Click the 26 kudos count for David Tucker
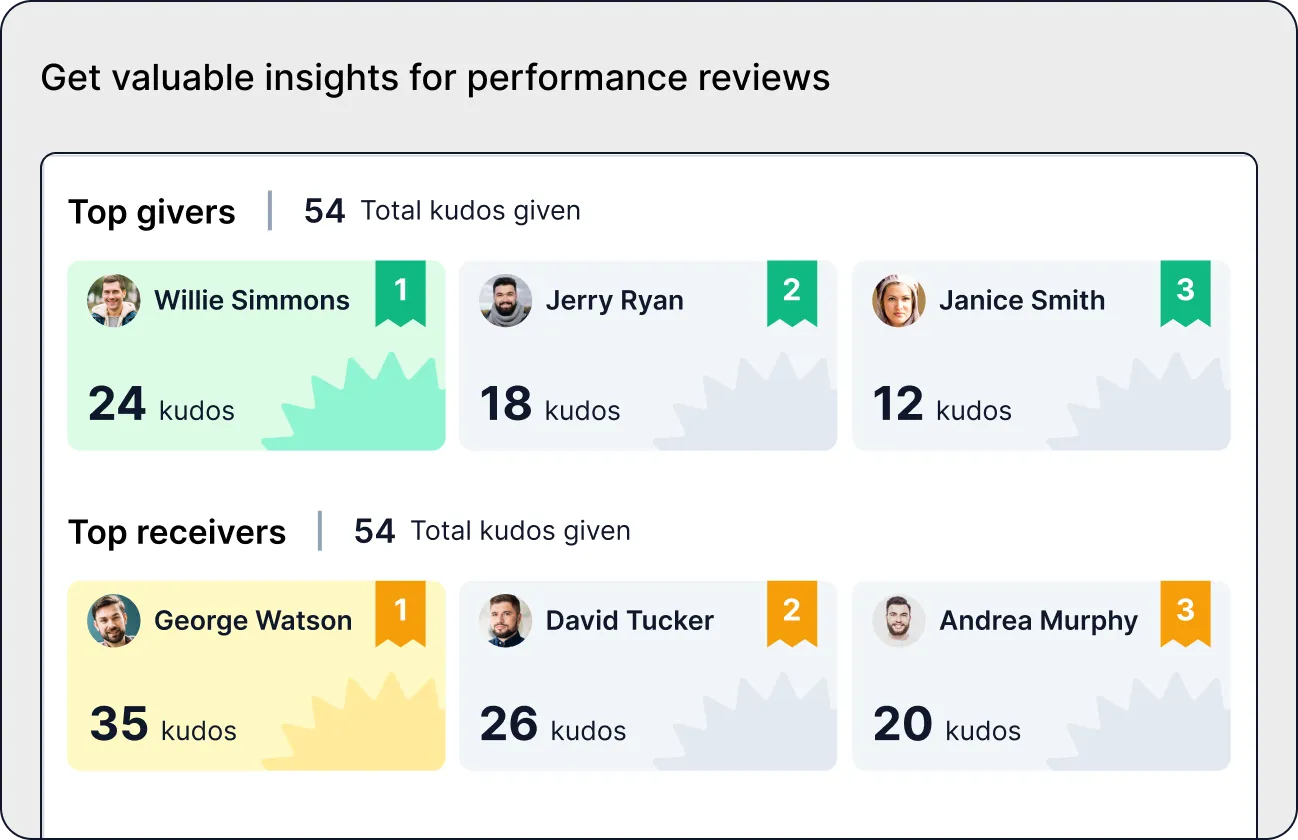This screenshot has height=840, width=1298. [x=553, y=725]
